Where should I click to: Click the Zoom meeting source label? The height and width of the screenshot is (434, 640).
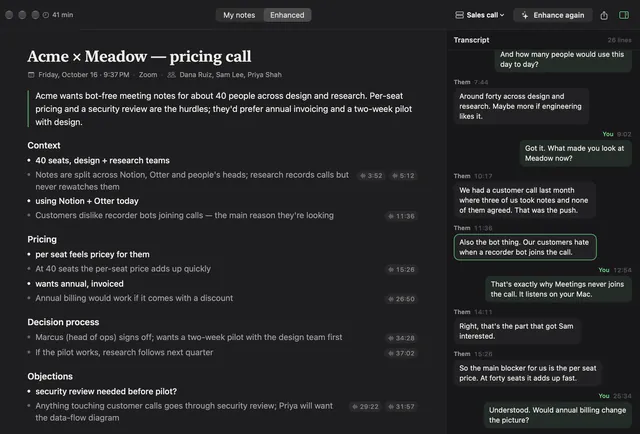tap(148, 75)
